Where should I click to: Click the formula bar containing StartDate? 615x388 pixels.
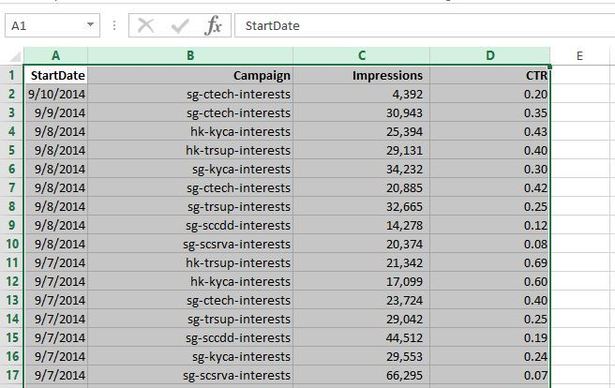(x=424, y=26)
